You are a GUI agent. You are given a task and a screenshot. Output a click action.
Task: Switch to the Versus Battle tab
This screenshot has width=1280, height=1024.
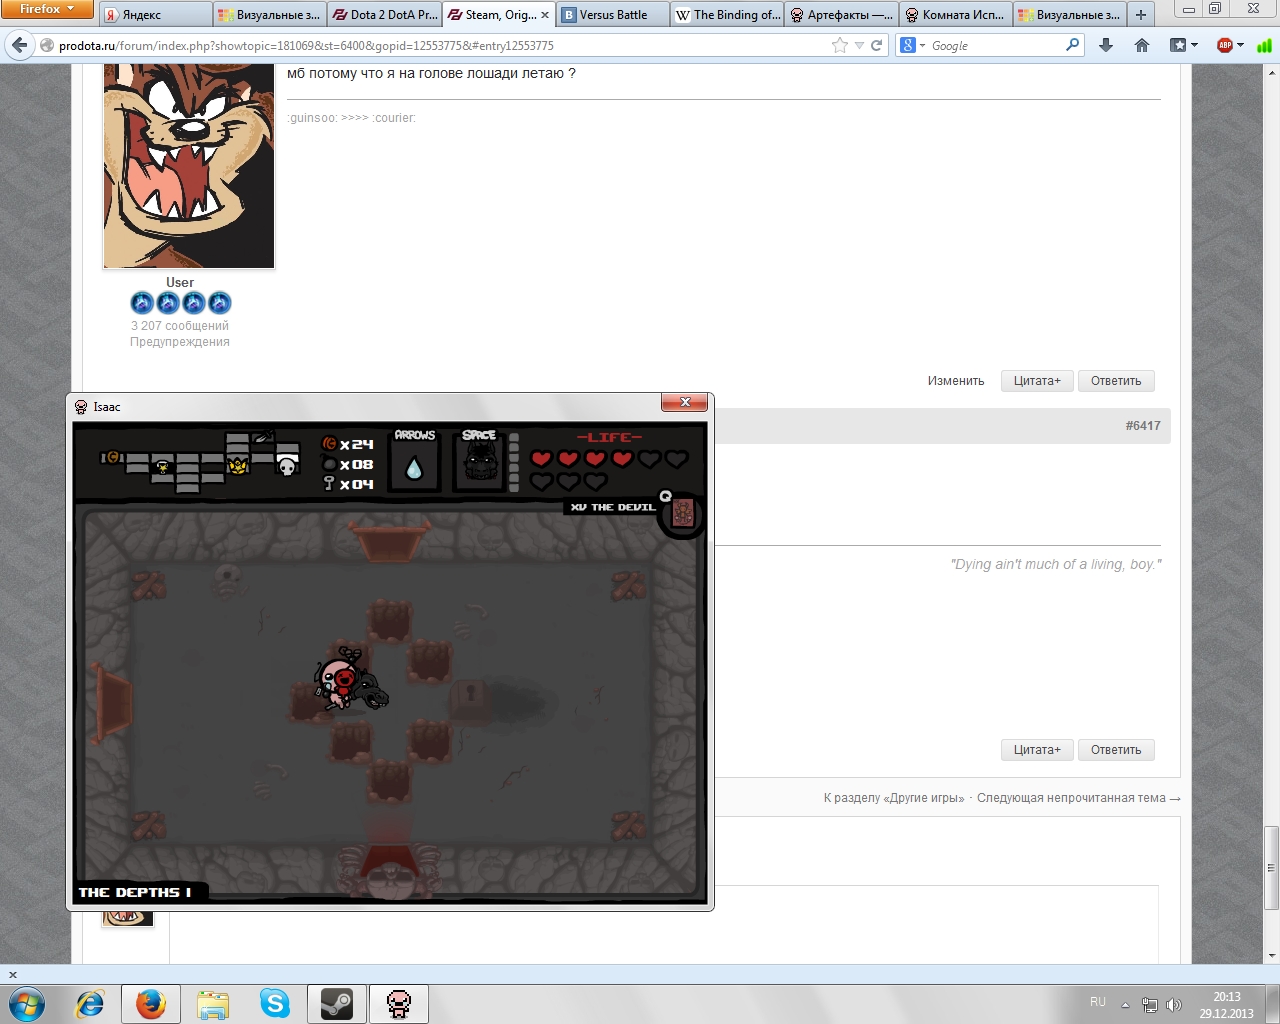pos(612,15)
